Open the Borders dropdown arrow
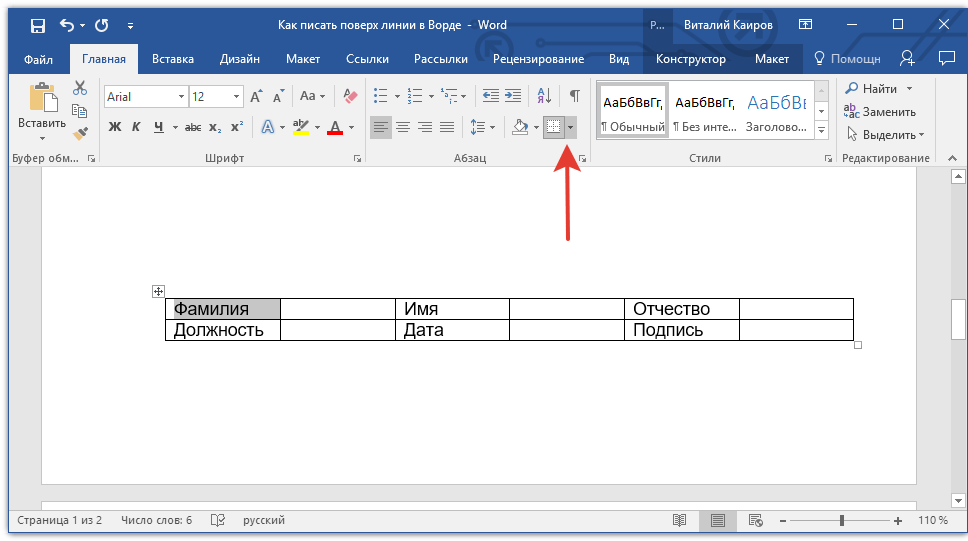Screen dimensions: 968x541 (570, 127)
